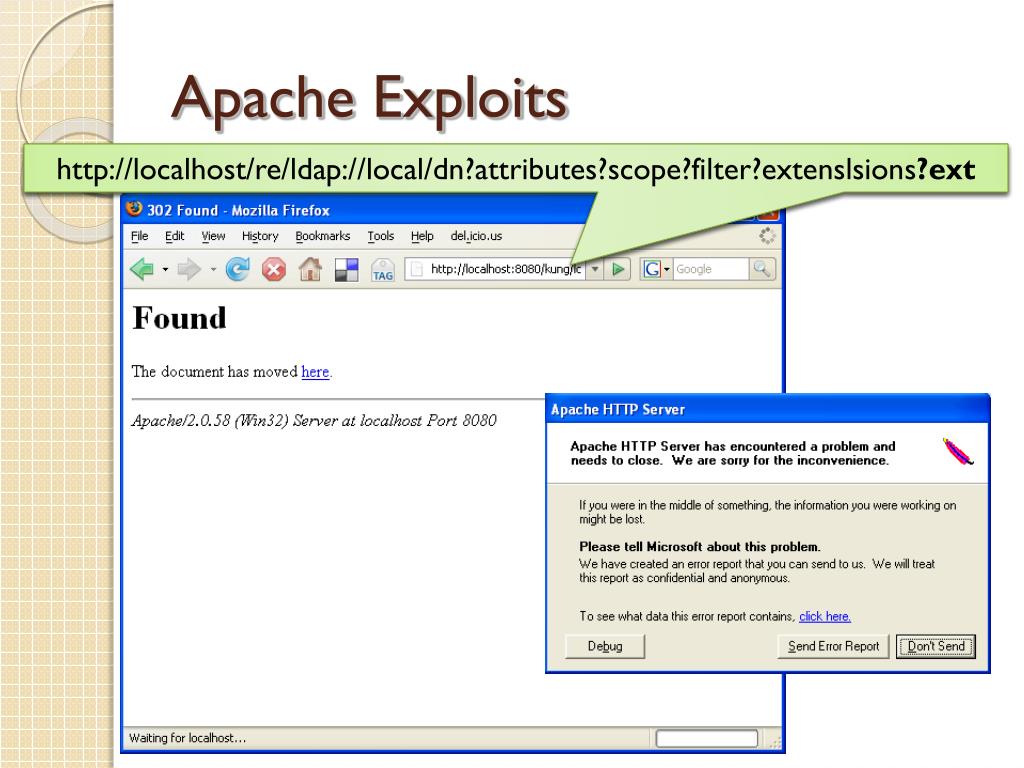This screenshot has height=768, width=1024.
Task: Click 'Please tell Microsoft about this problem.' text
Action: click(x=699, y=547)
